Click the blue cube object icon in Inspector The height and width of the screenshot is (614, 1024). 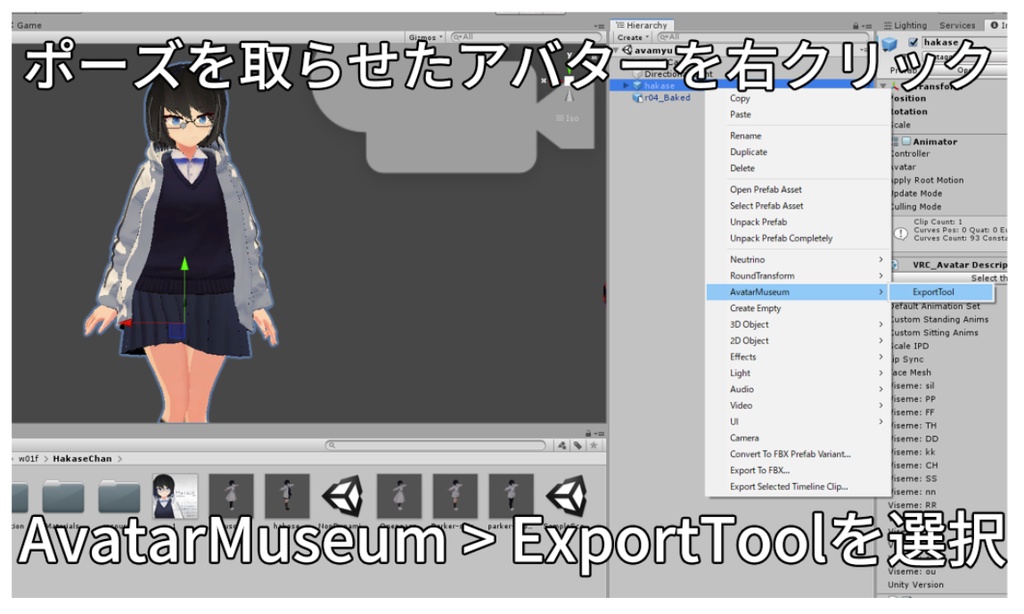889,44
